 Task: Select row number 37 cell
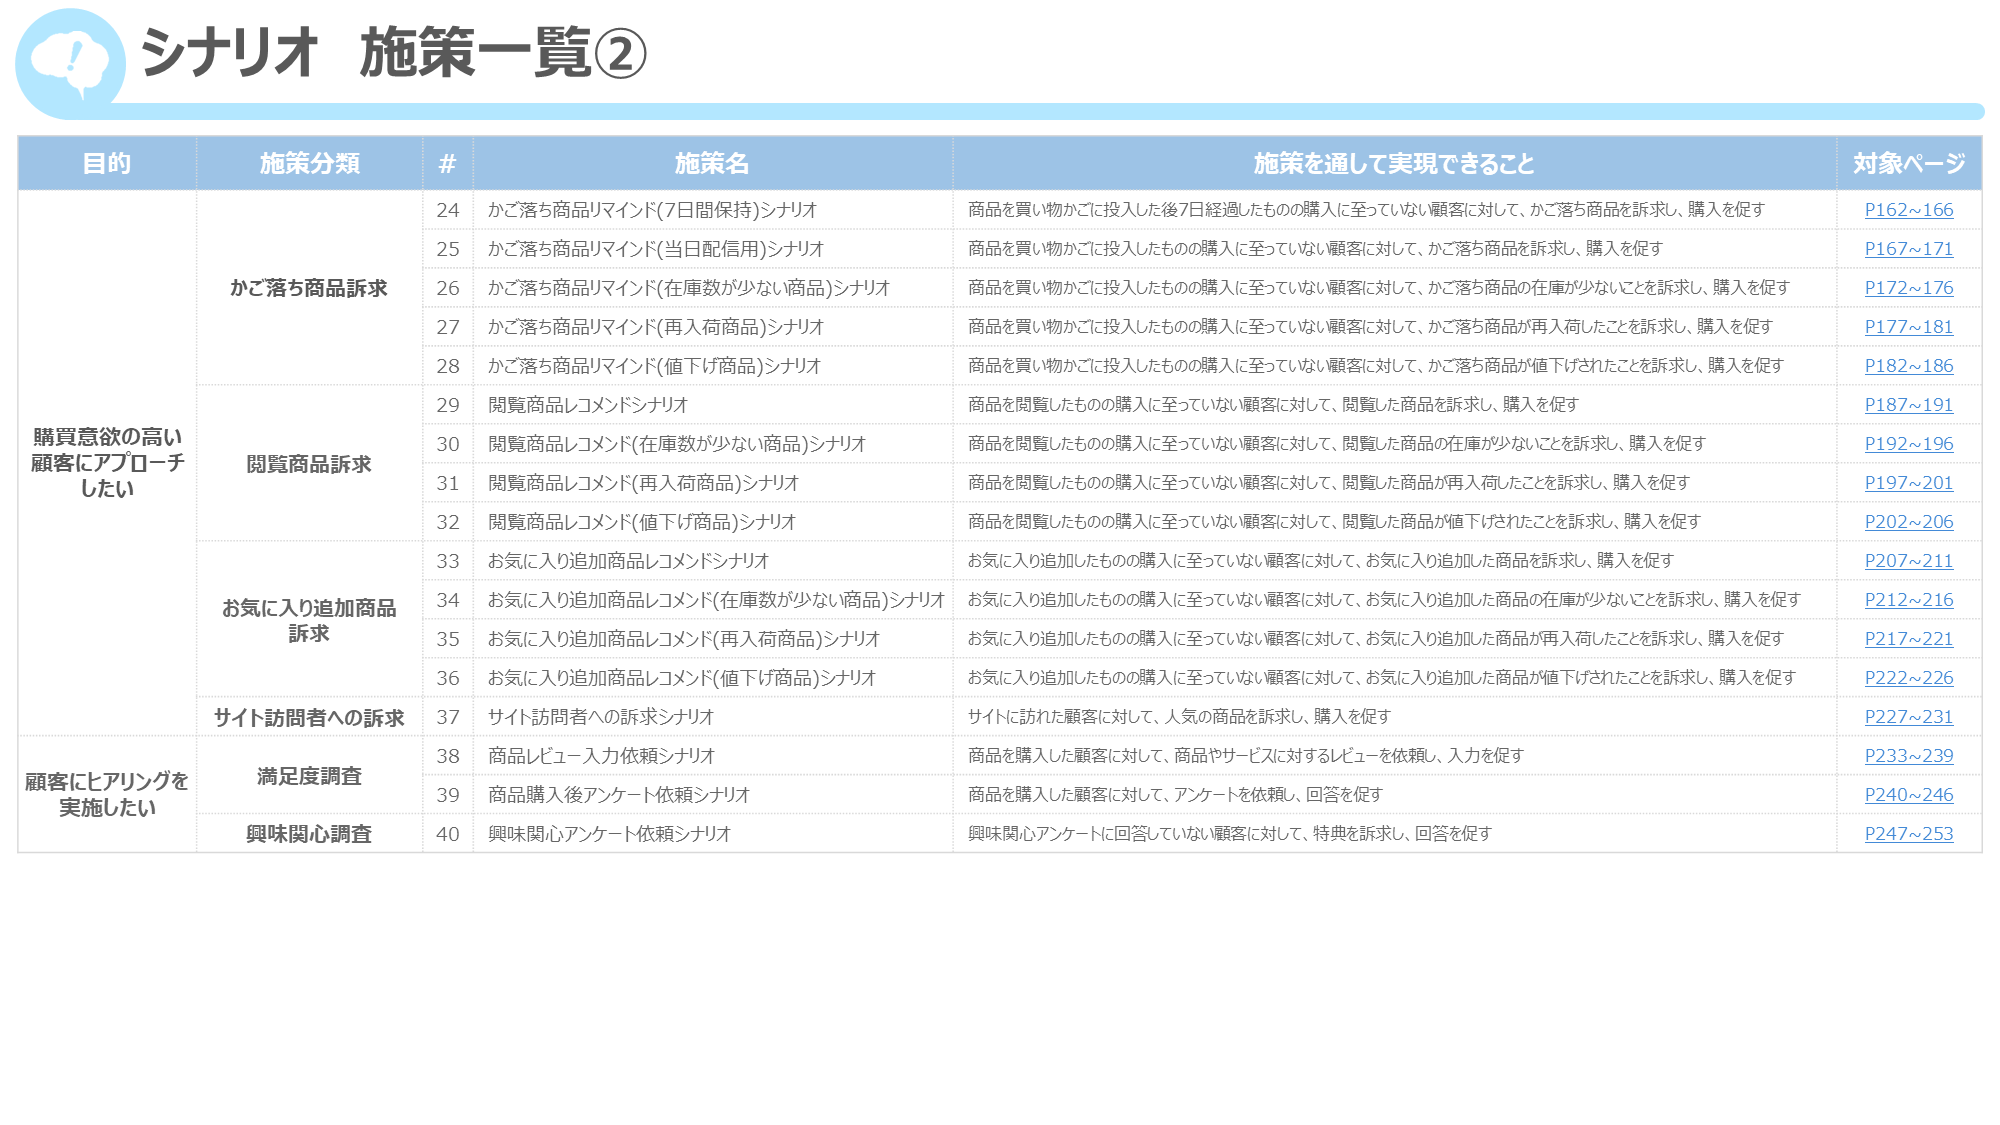coord(447,717)
